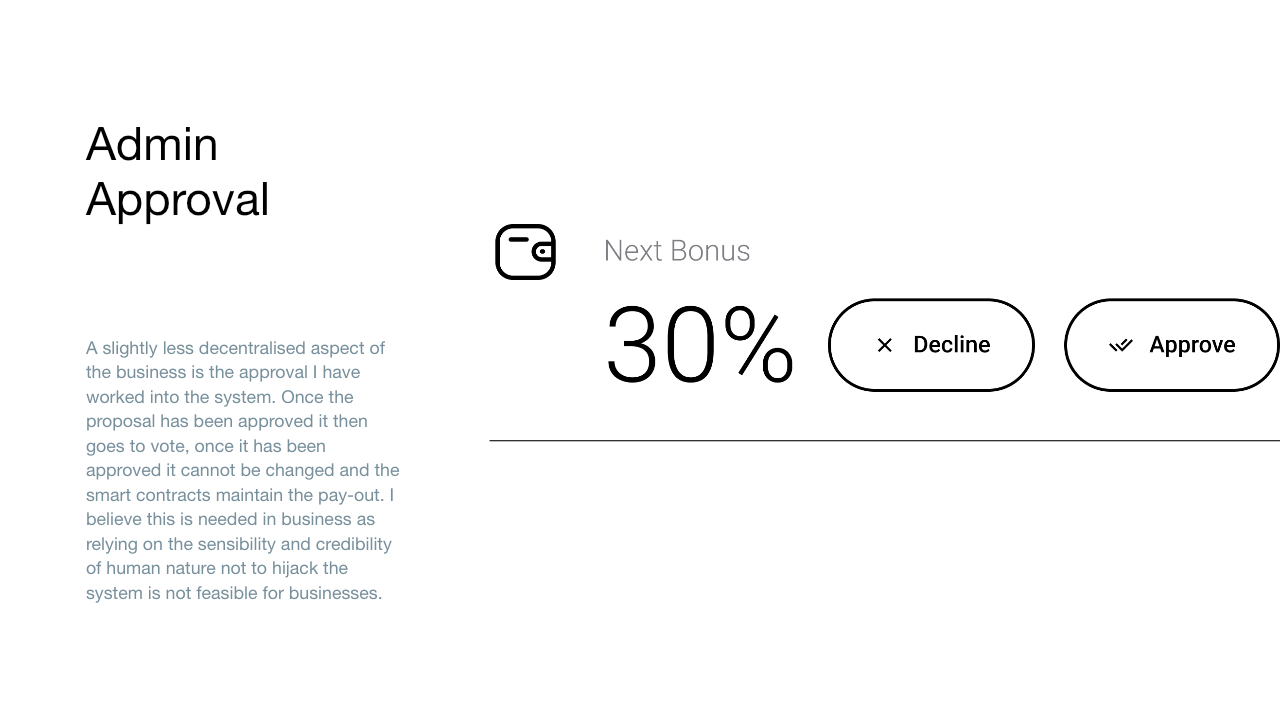The width and height of the screenshot is (1280, 720).
Task: Approve the 30% bonus proposal
Action: [x=1172, y=345]
